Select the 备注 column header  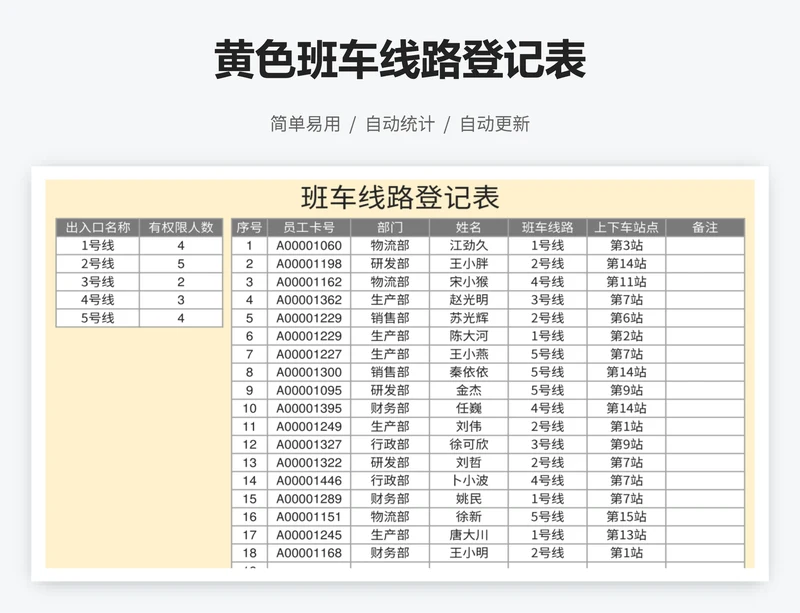705,228
